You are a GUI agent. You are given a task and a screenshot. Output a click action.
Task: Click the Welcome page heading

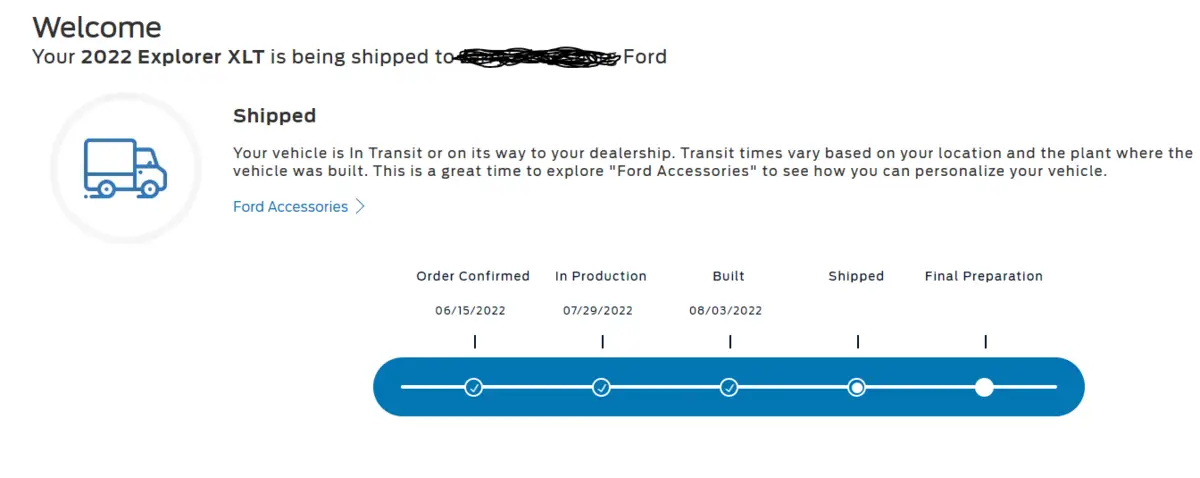pos(96,26)
